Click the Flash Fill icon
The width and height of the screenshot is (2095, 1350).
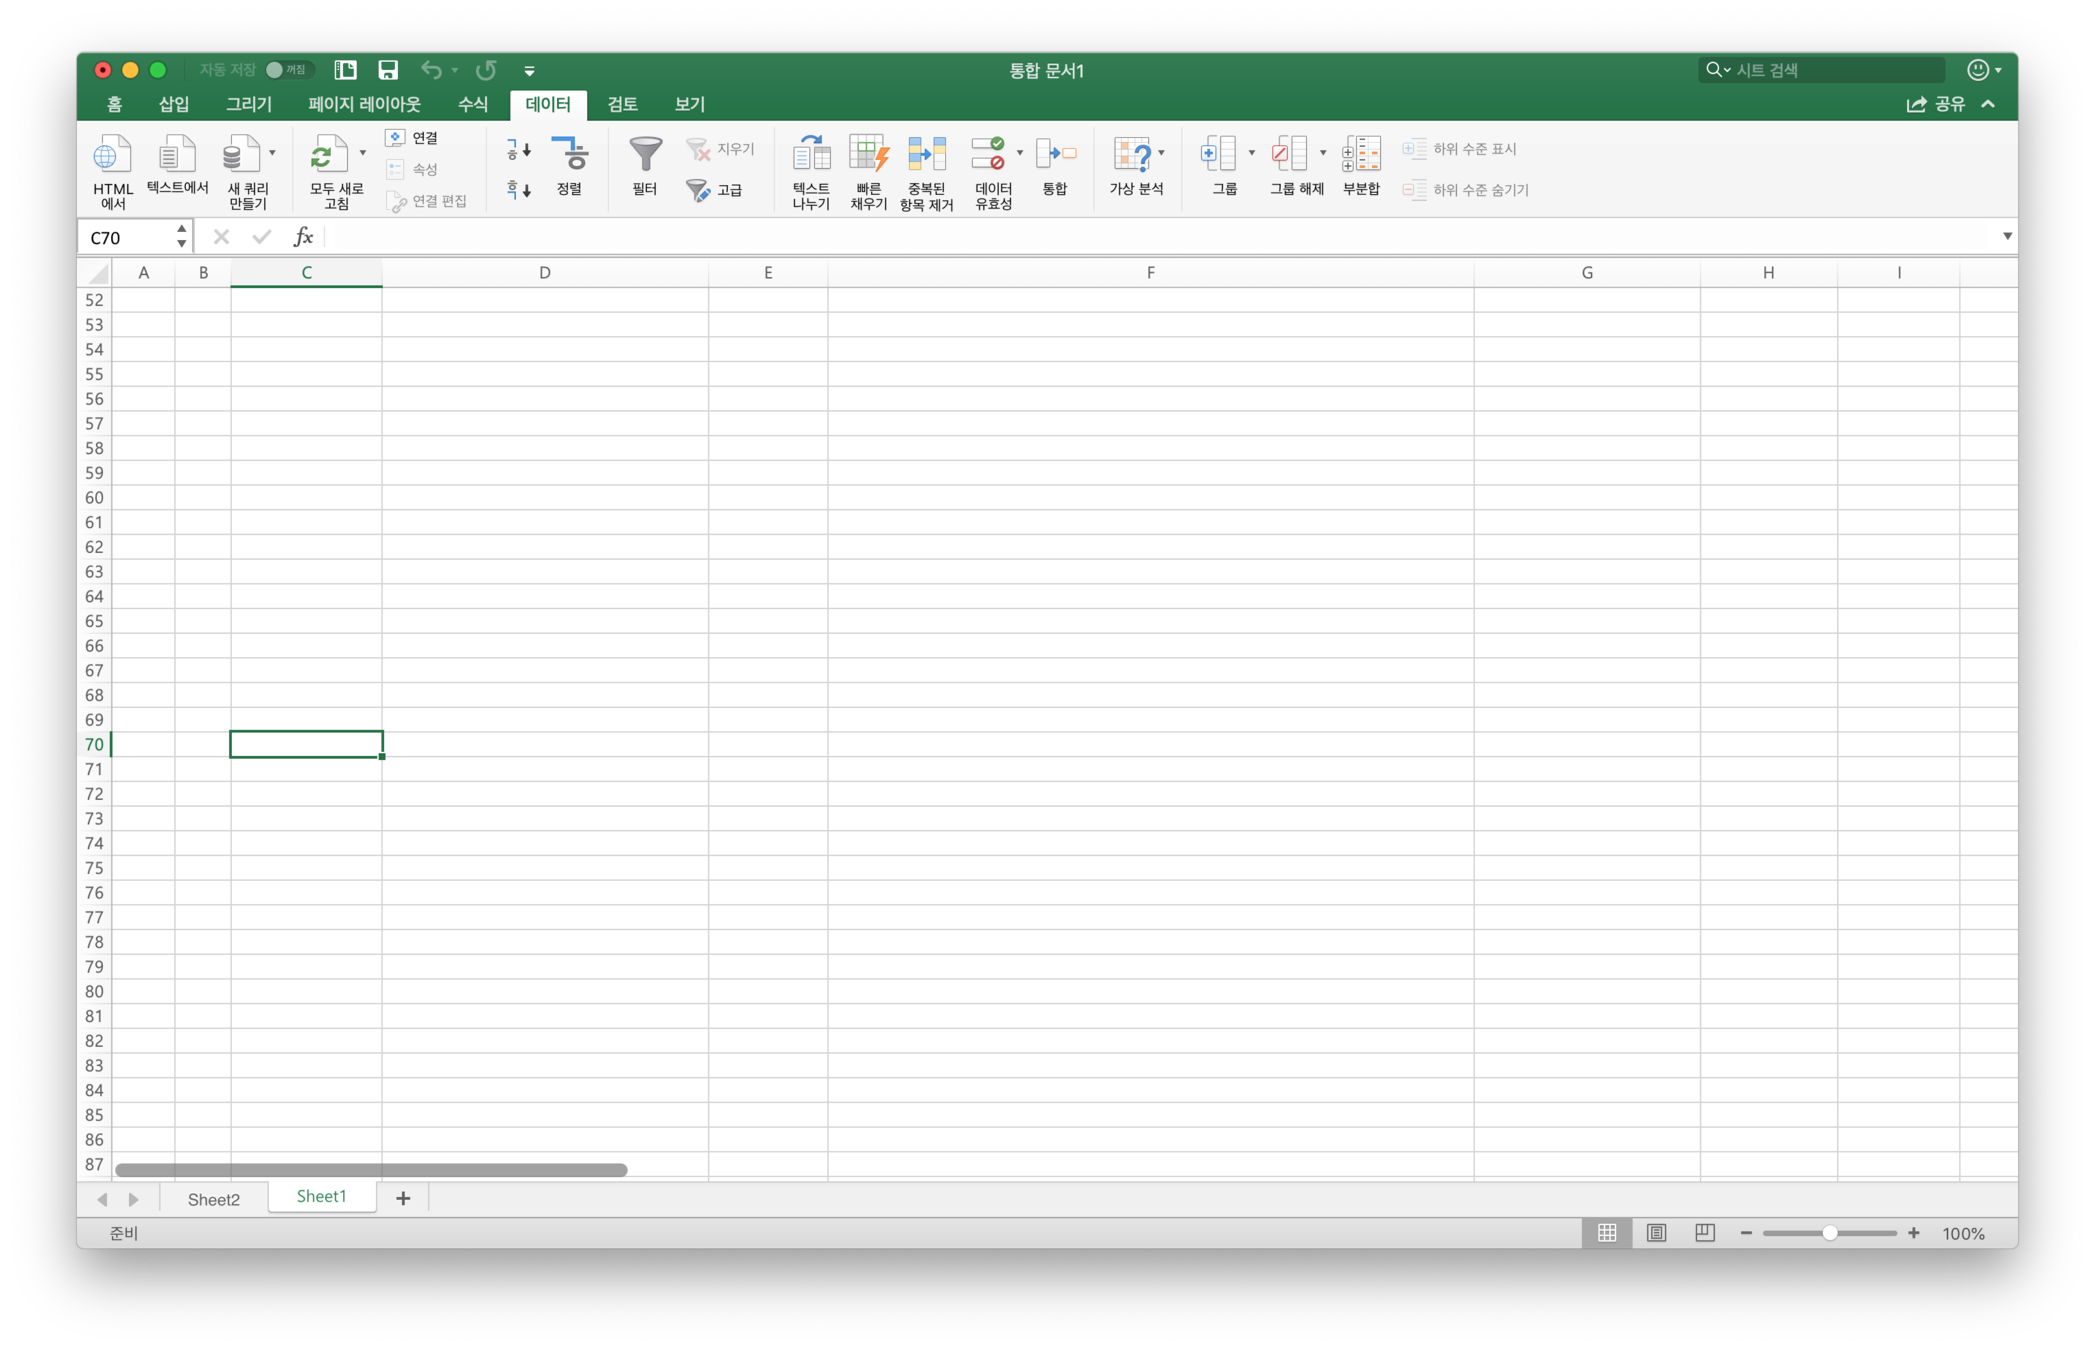tap(868, 155)
